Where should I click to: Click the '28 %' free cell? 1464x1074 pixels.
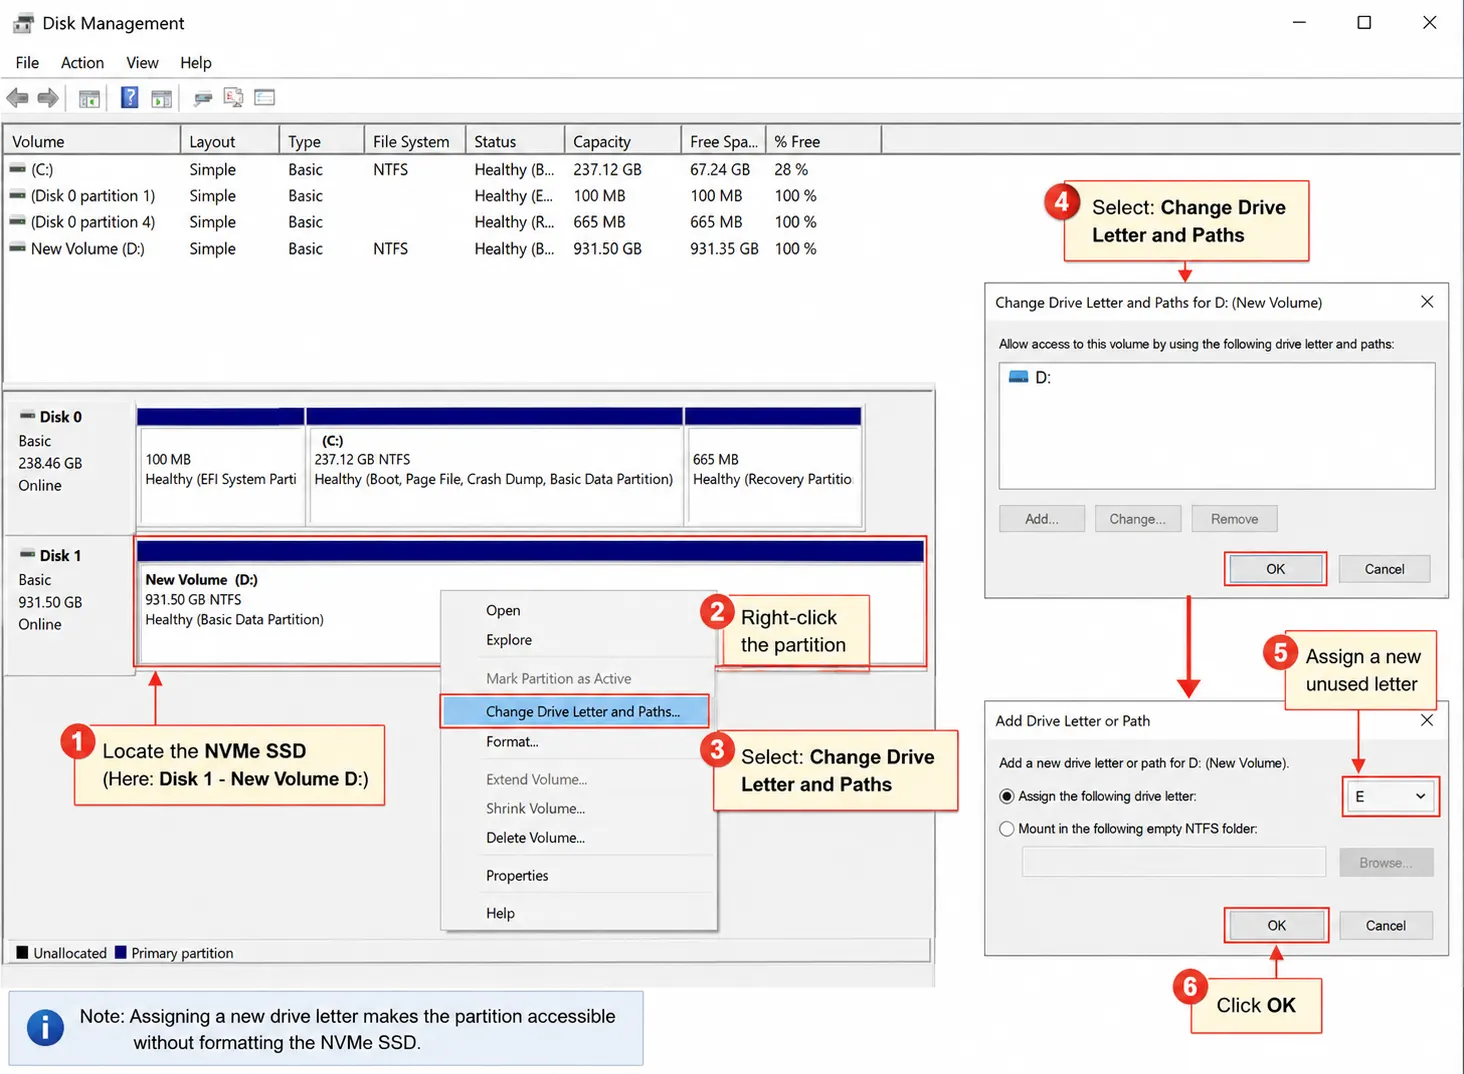point(791,169)
